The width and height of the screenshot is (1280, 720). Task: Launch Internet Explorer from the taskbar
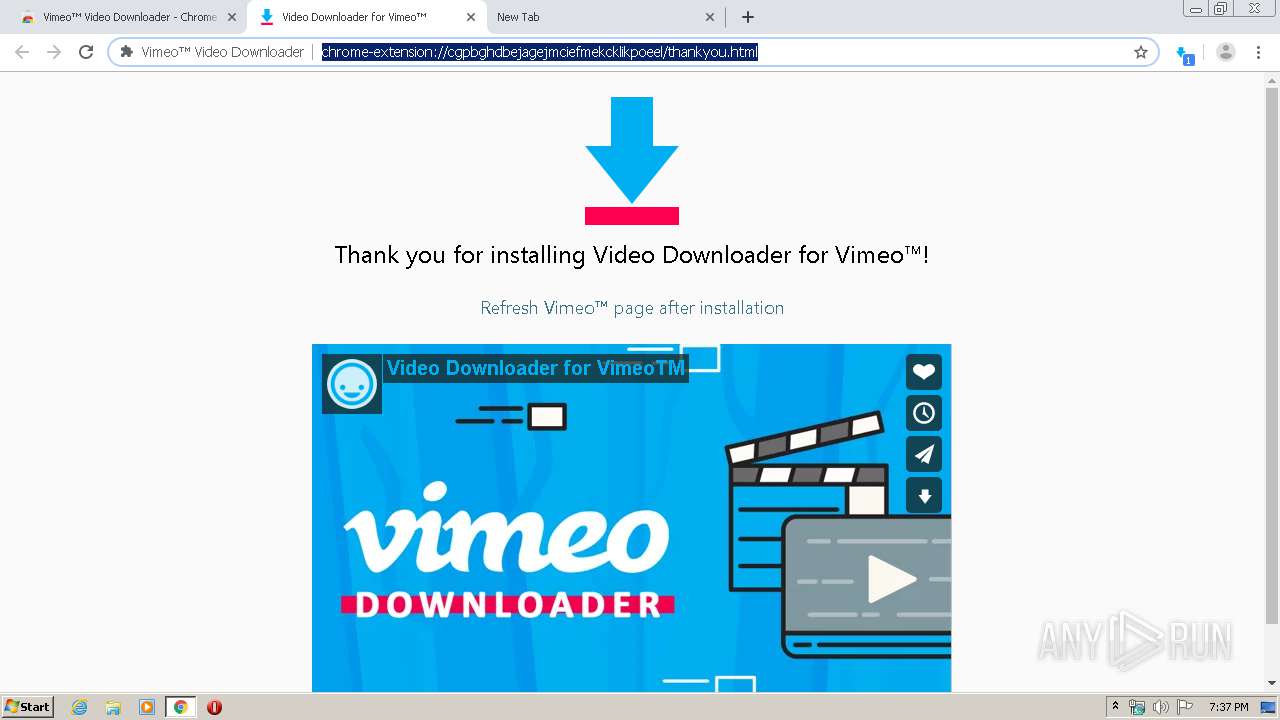[80, 707]
